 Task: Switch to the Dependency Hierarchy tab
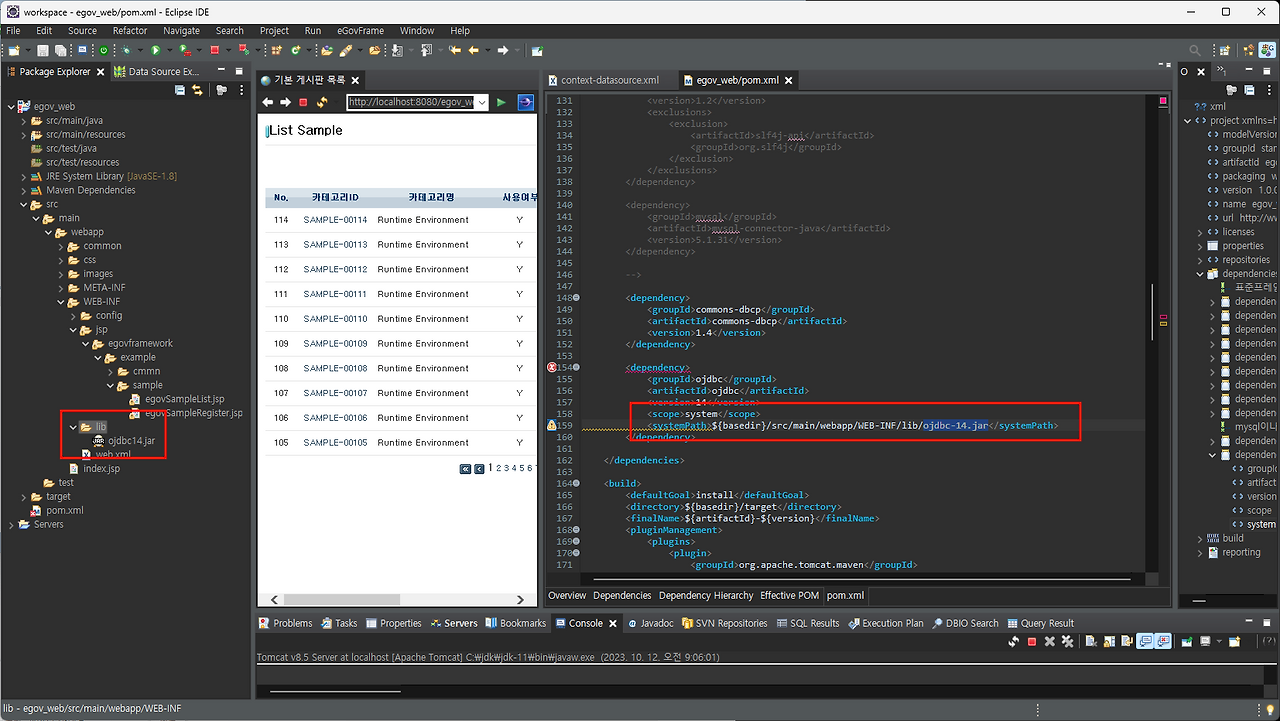(705, 595)
